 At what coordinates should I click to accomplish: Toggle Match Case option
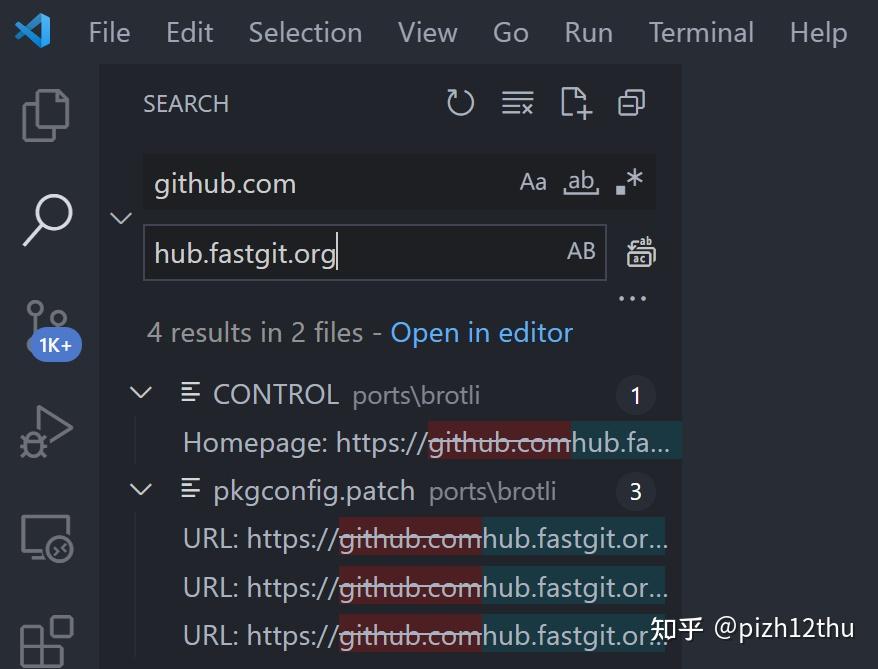pos(533,182)
